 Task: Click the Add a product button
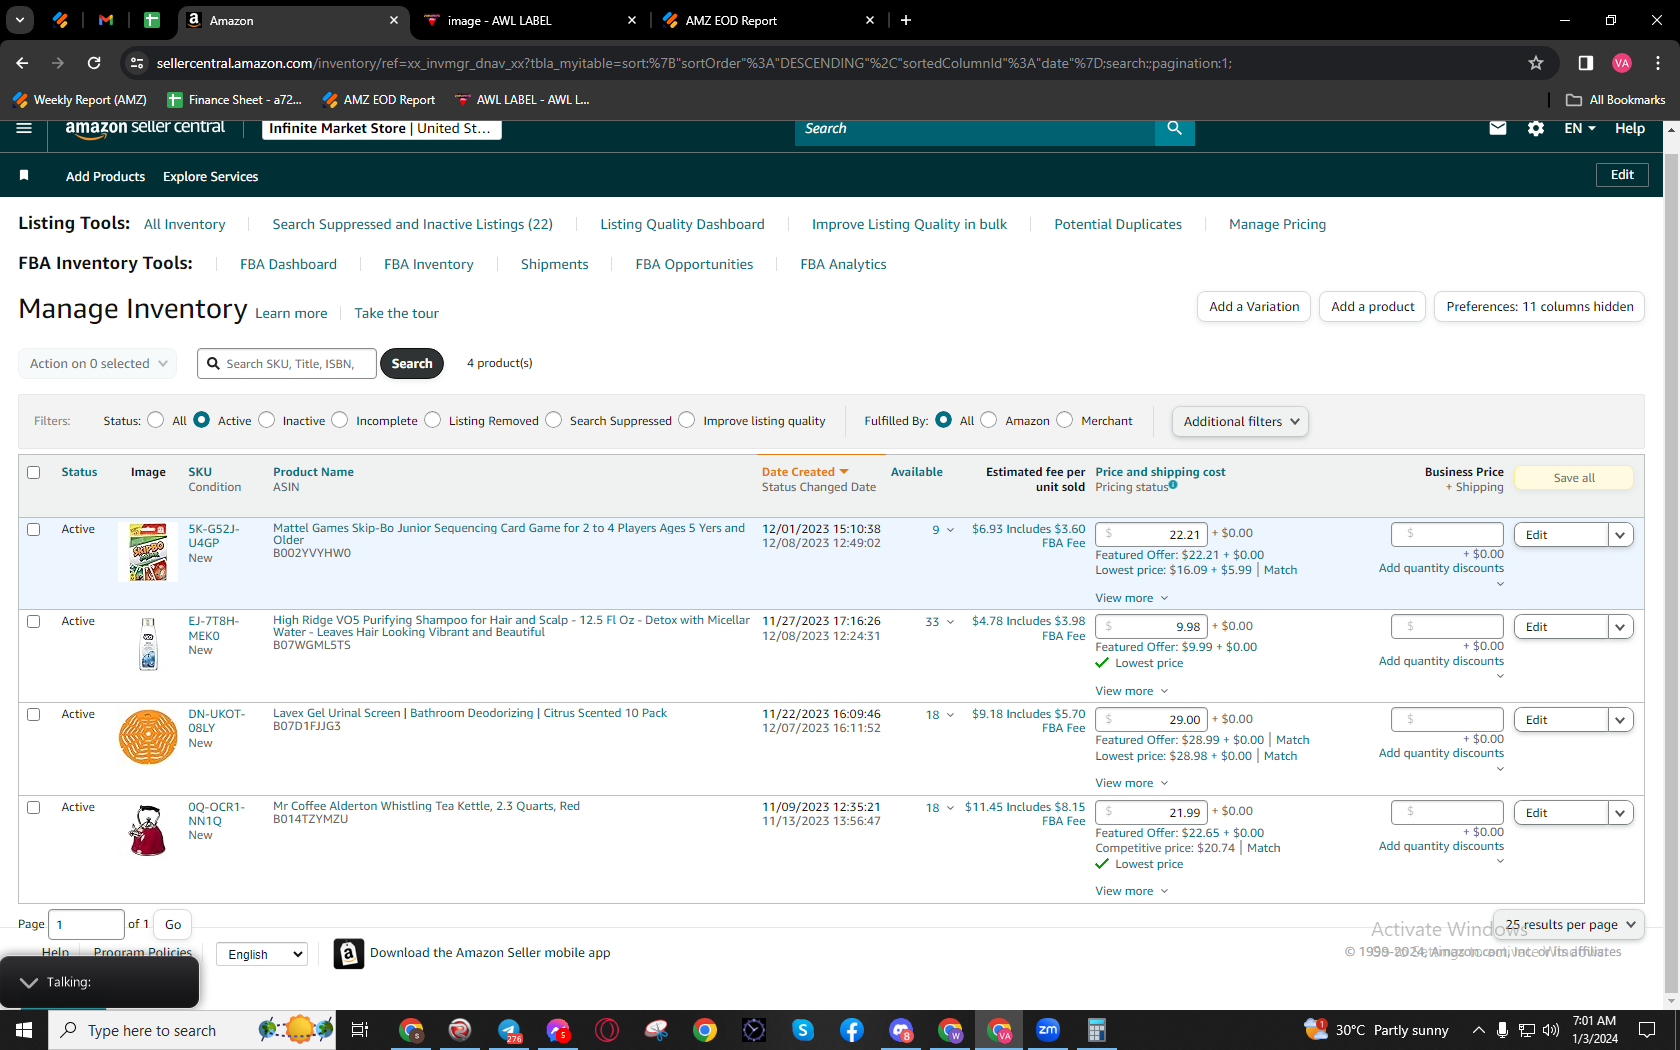(x=1372, y=307)
